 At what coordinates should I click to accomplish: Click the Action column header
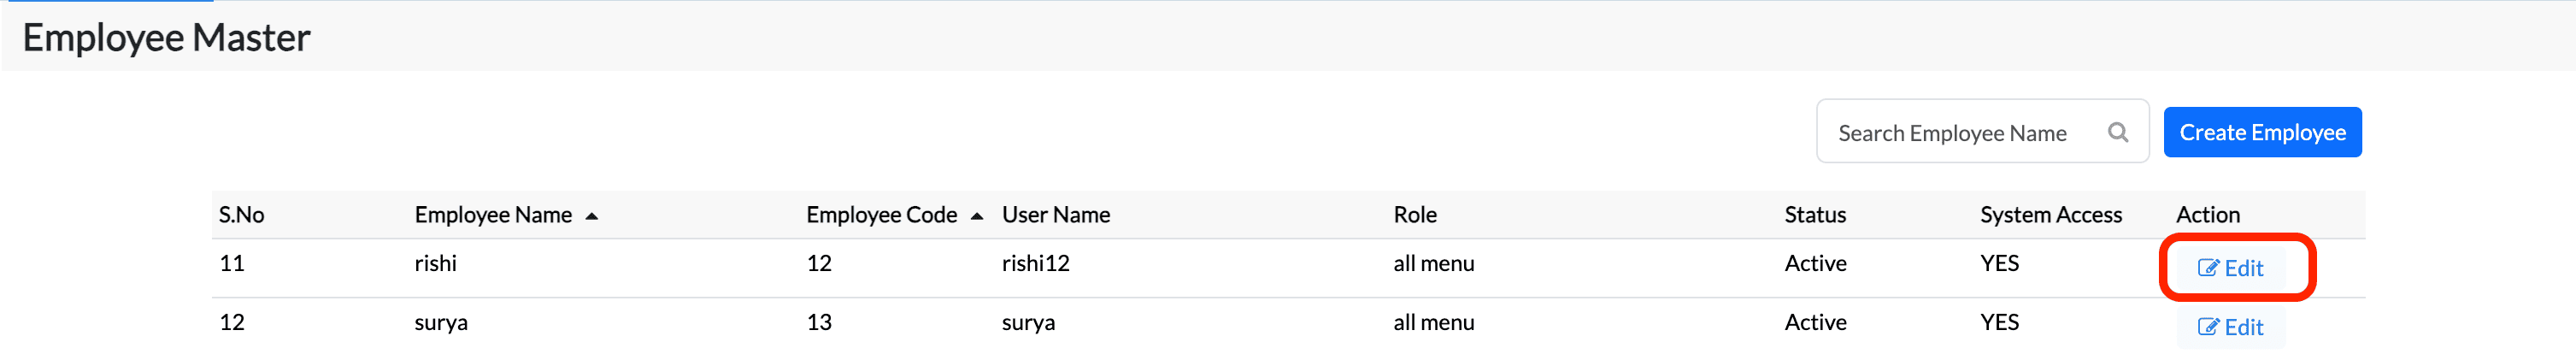[2208, 215]
